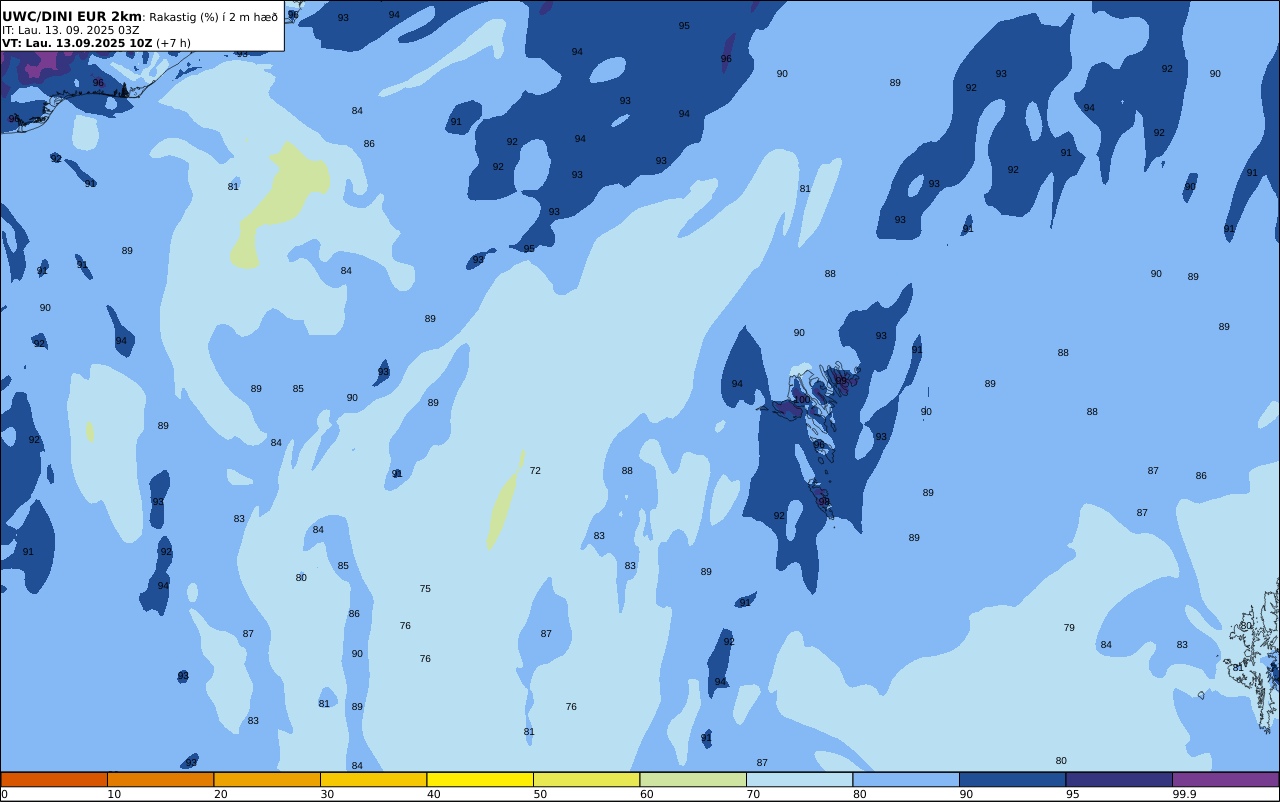Image resolution: width=1280 pixels, height=802 pixels.
Task: Click the 'IT: Lau. 13. 09. 2025 03Z' line
Action: 70,30
